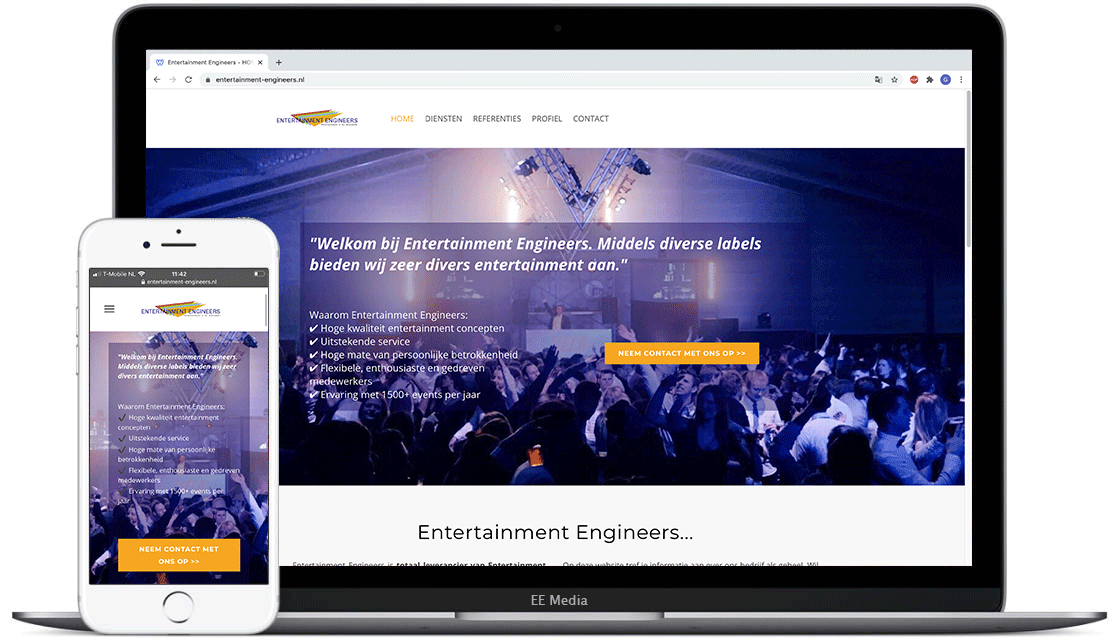The height and width of the screenshot is (643, 1120).
Task: Click the address bar URL
Action: coord(260,79)
